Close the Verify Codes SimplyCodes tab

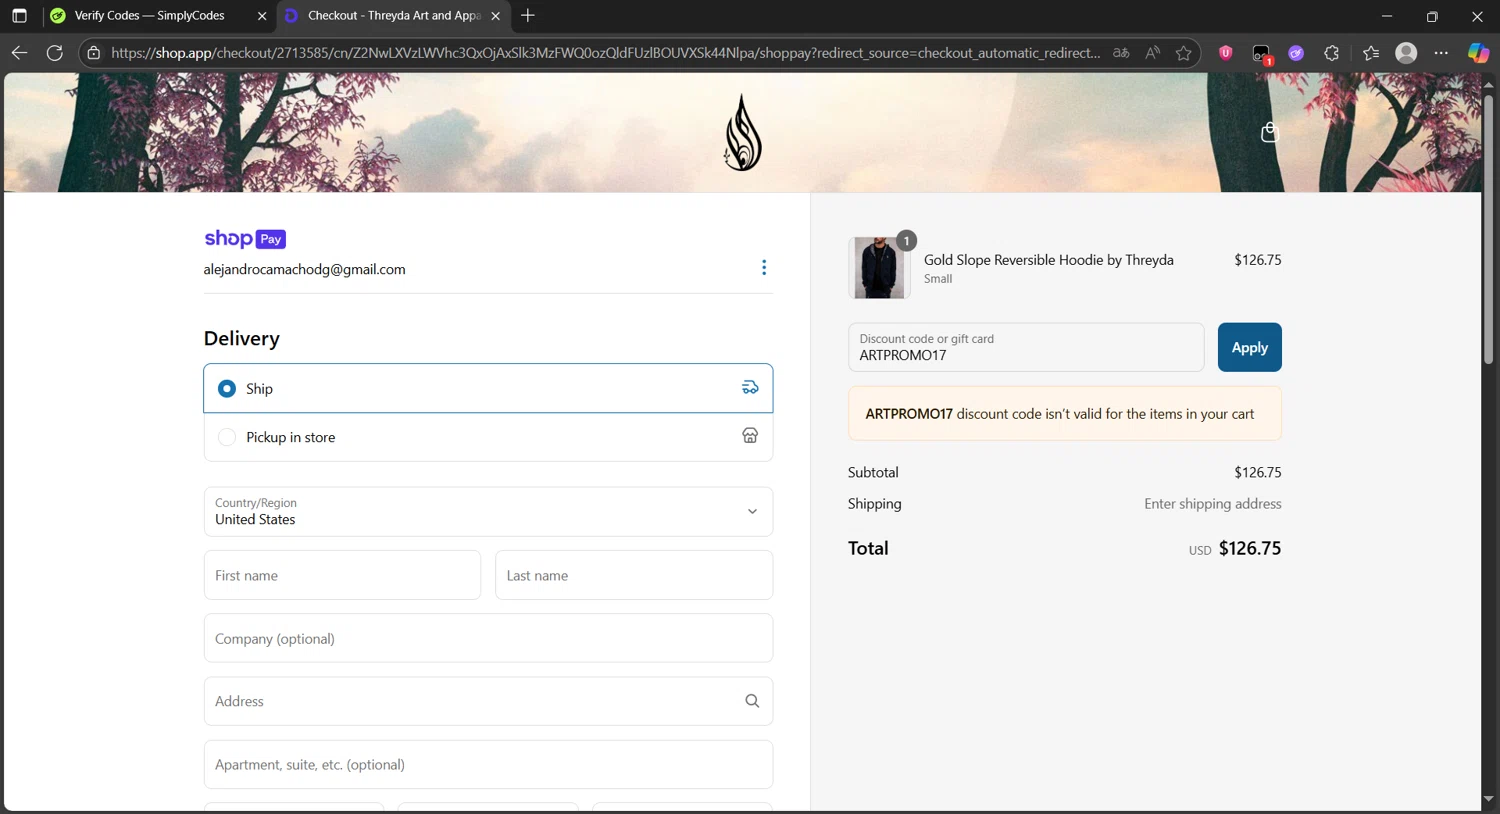(262, 16)
